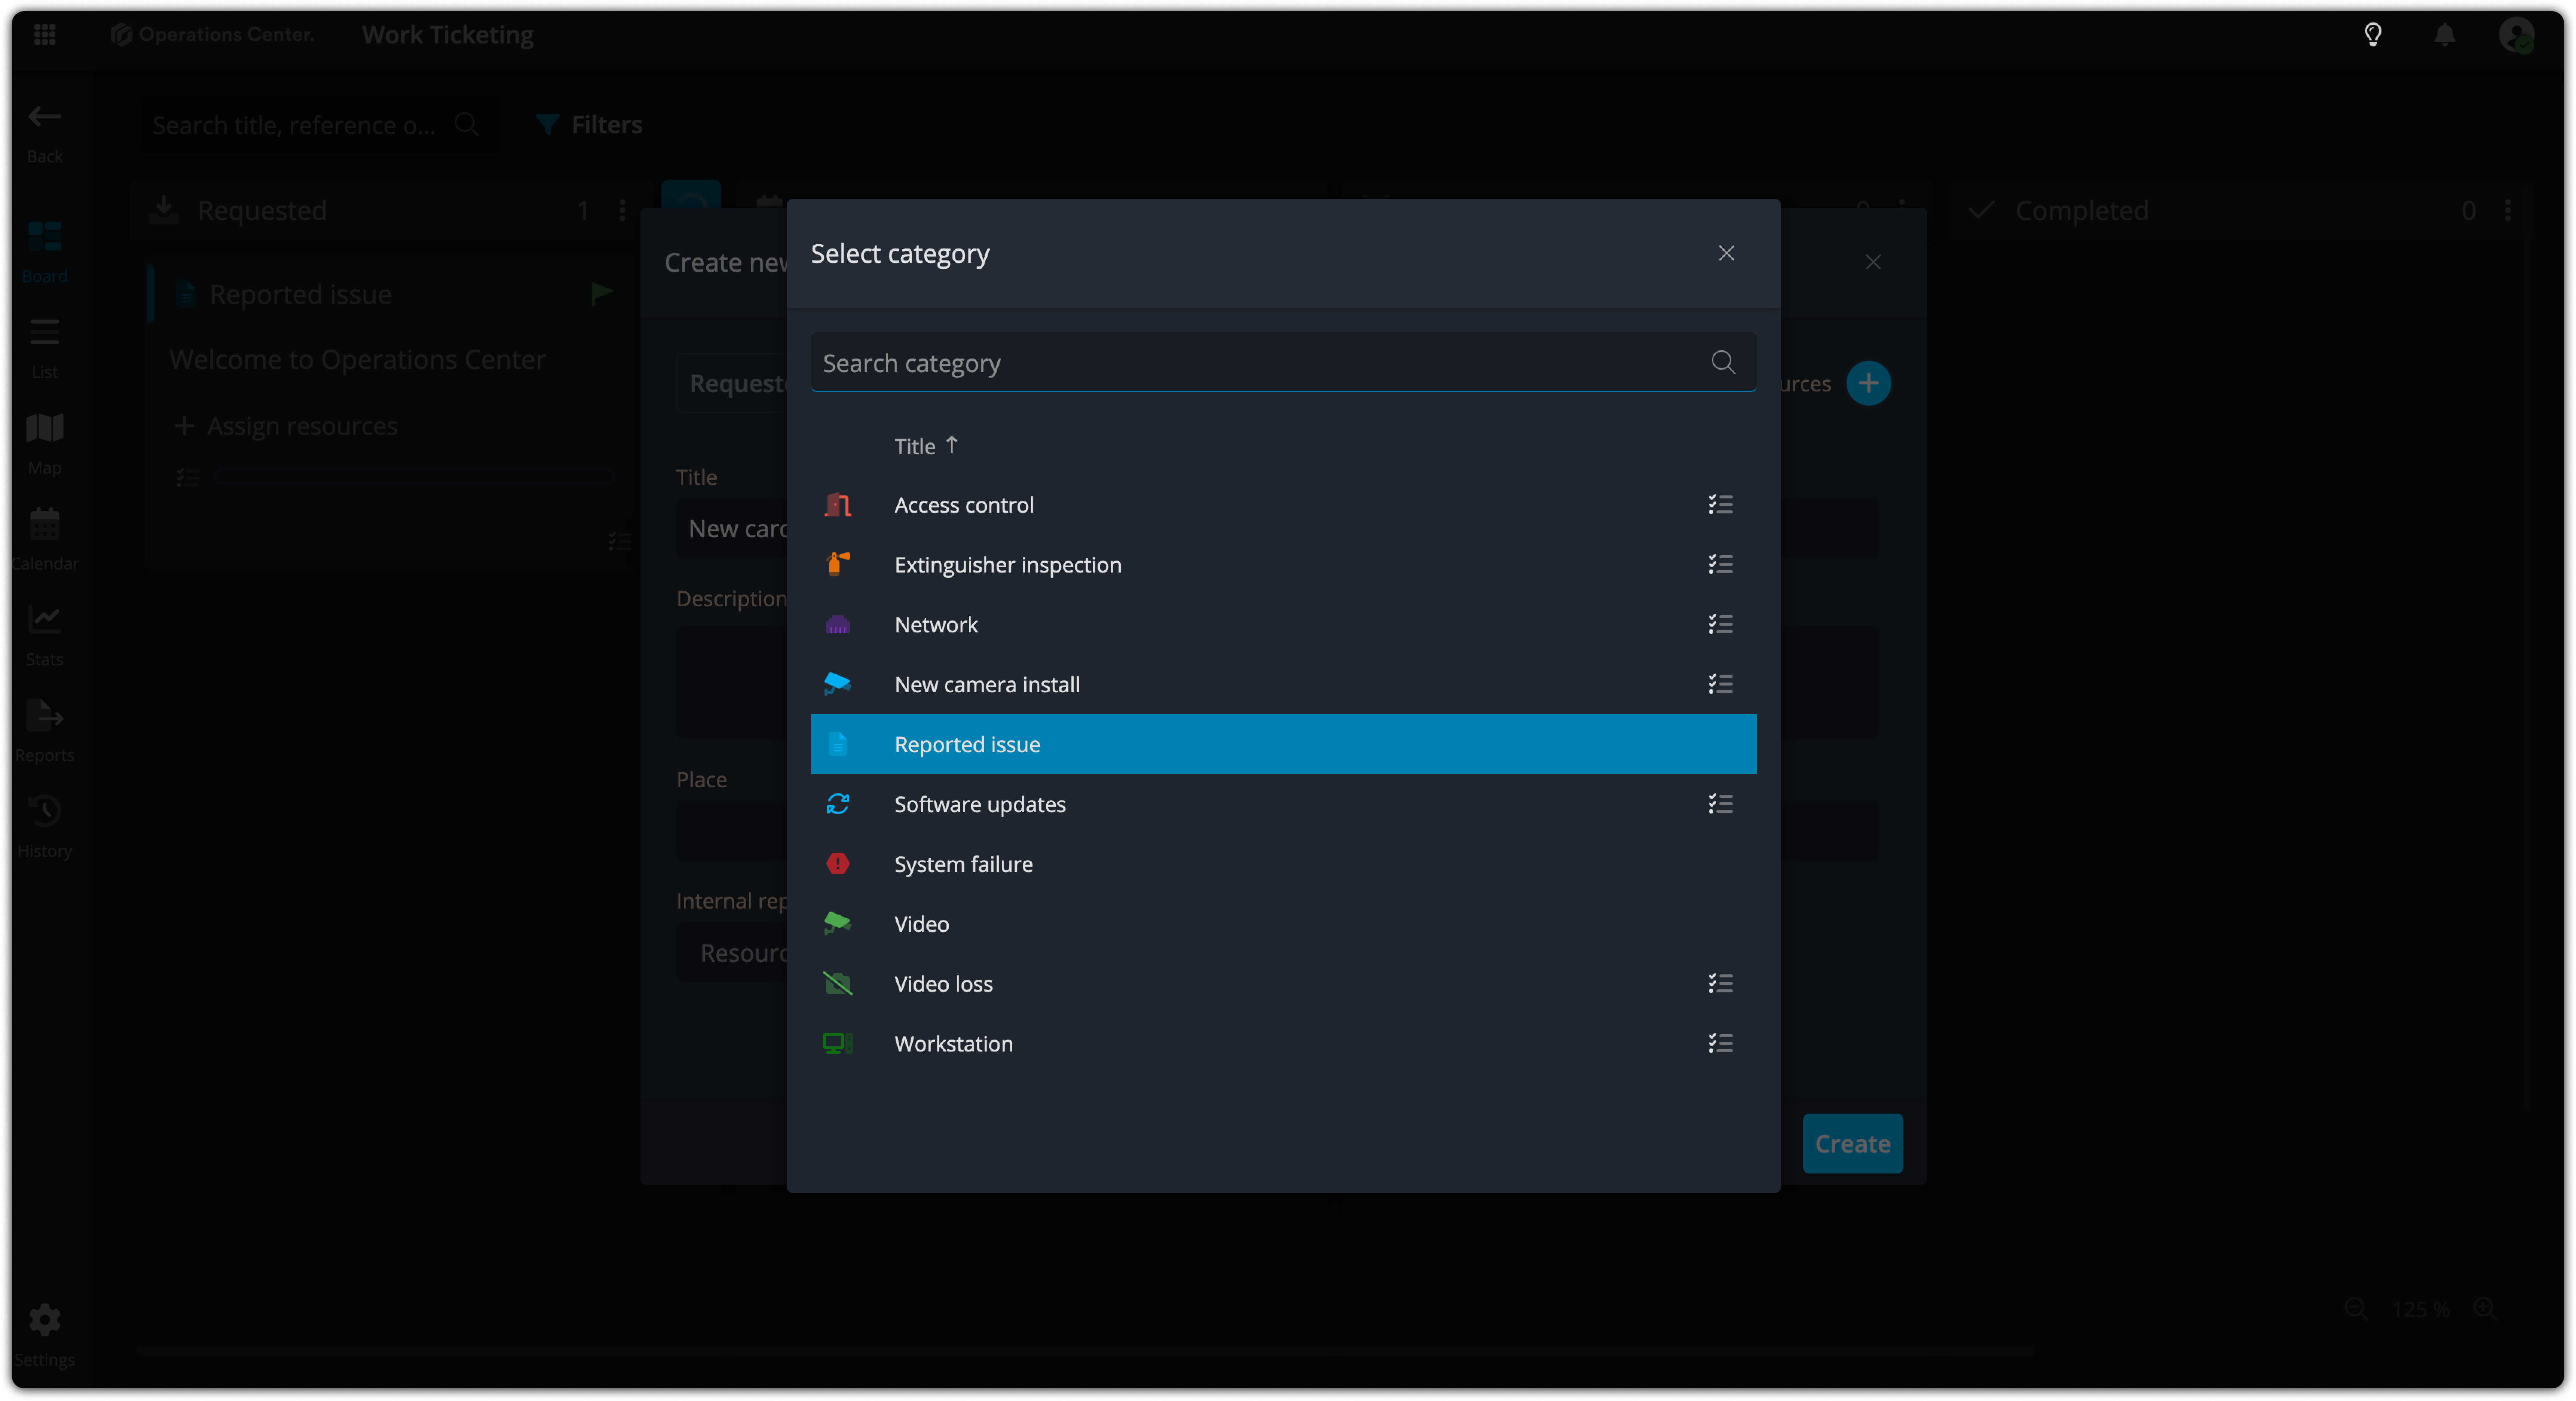Switch to Map view

click(44, 444)
